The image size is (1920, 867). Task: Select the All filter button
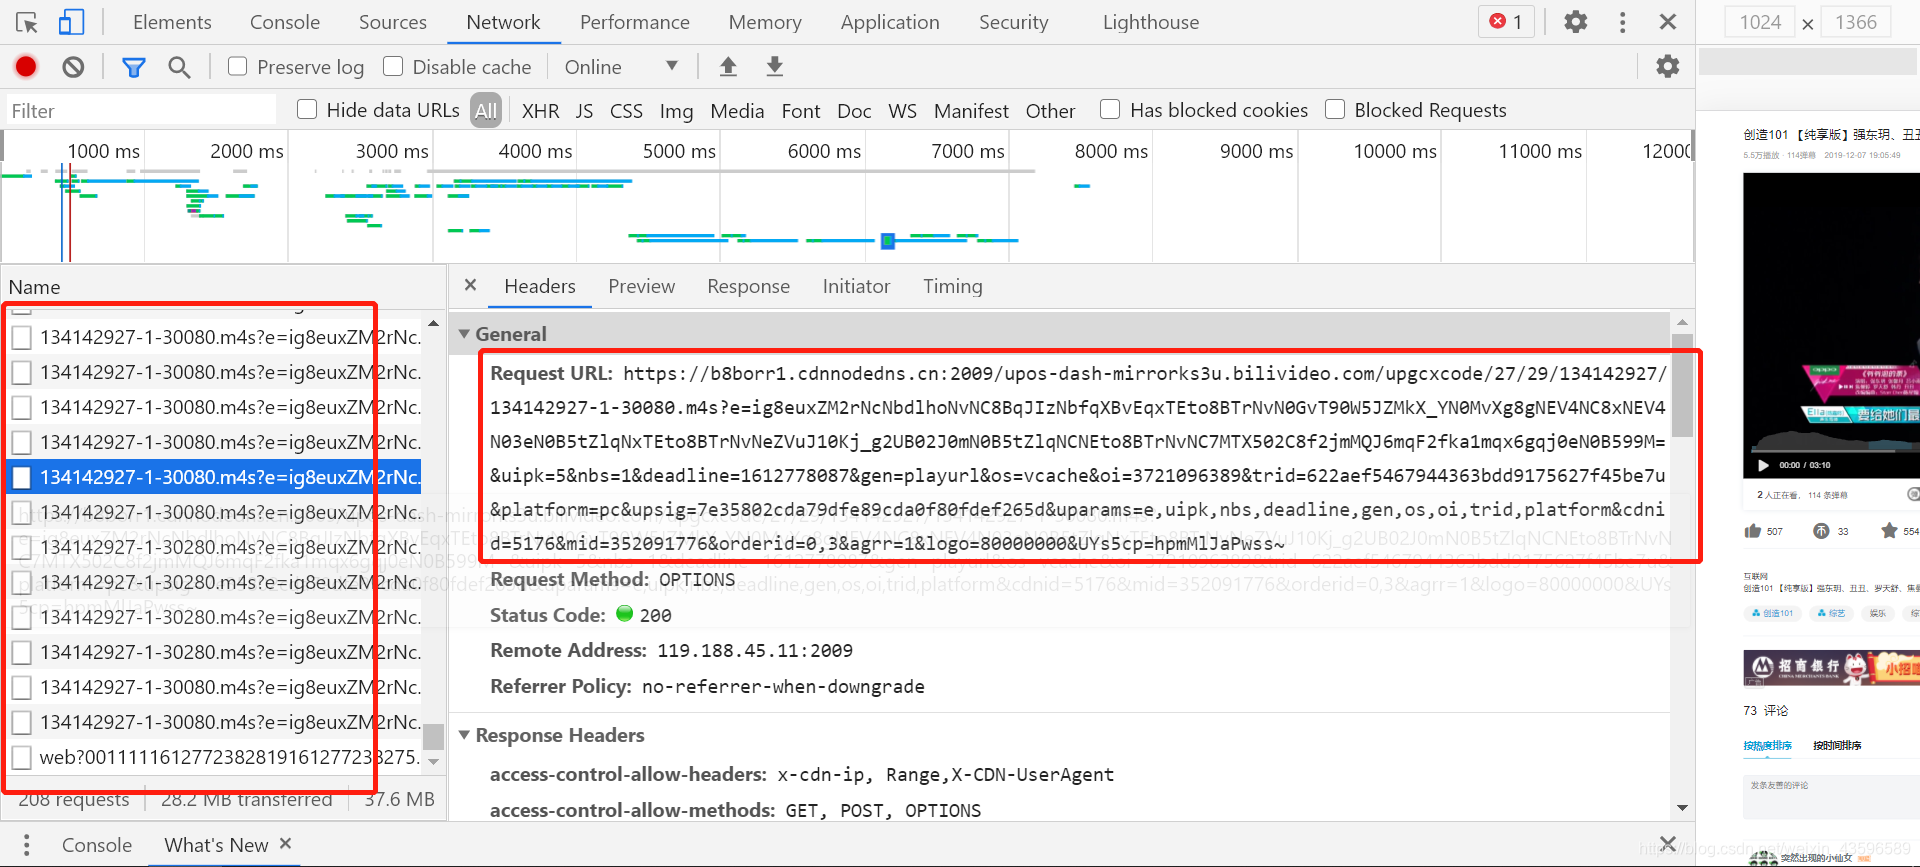(486, 110)
